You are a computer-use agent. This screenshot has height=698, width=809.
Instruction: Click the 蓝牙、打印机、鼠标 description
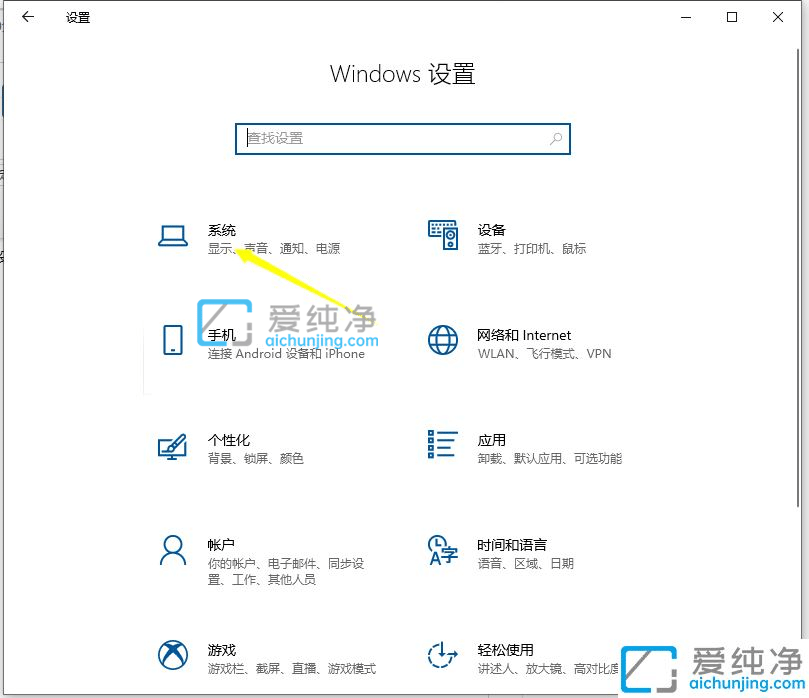pyautogui.click(x=532, y=249)
